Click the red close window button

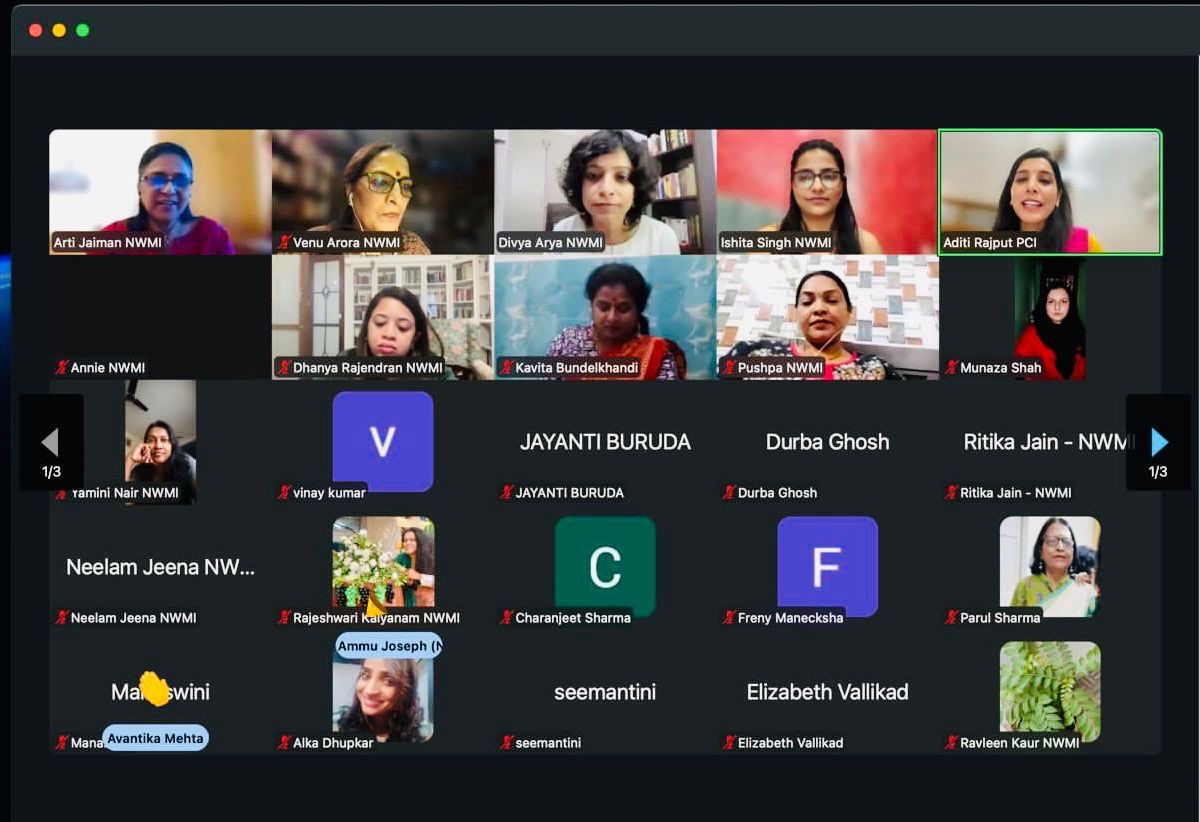click(36, 30)
